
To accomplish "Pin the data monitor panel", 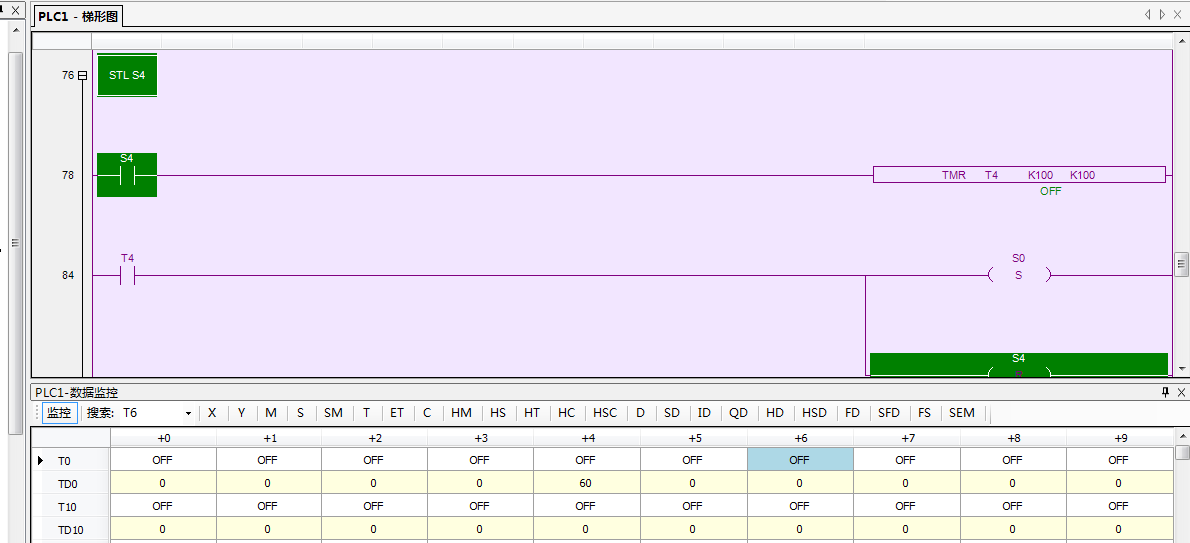I will click(x=1165, y=393).
